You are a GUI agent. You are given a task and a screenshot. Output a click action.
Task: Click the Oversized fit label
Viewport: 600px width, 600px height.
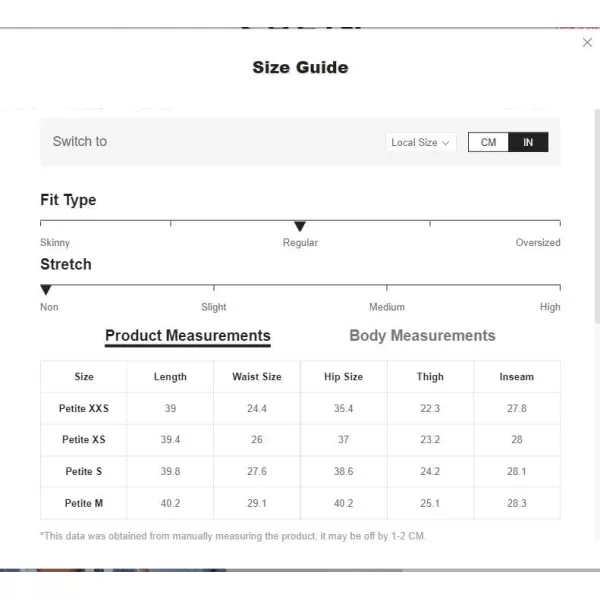tap(538, 243)
